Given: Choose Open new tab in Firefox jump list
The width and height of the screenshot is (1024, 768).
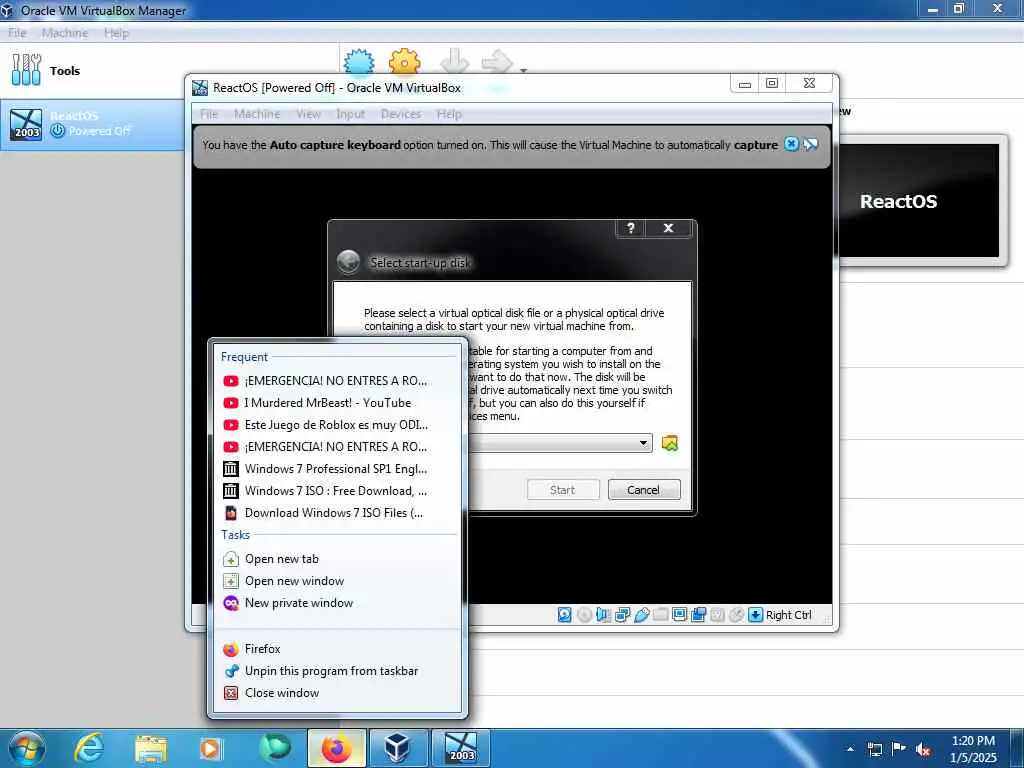Looking at the screenshot, I should (x=337, y=559).
